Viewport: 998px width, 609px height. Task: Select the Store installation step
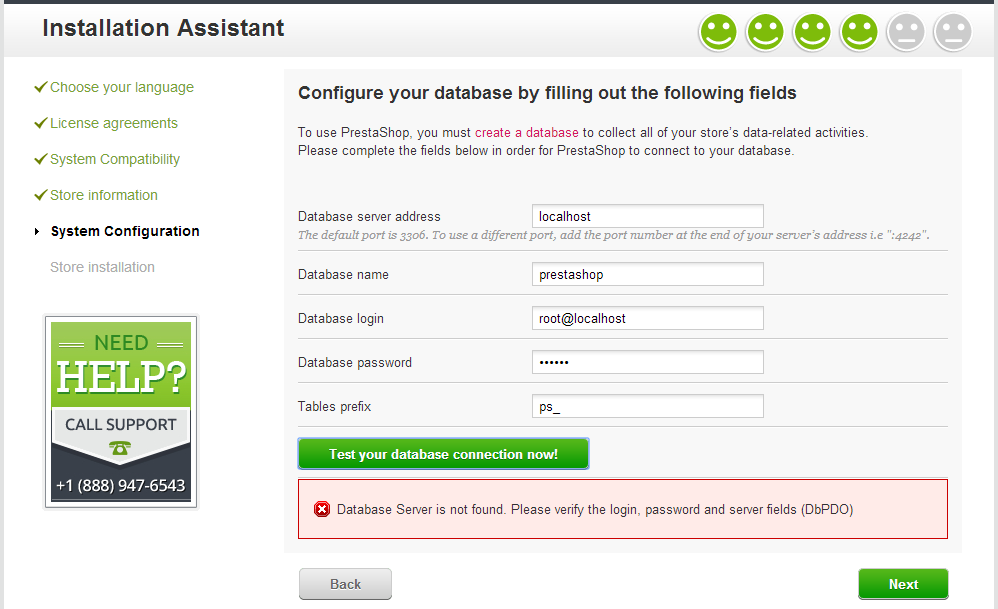[x=102, y=267]
